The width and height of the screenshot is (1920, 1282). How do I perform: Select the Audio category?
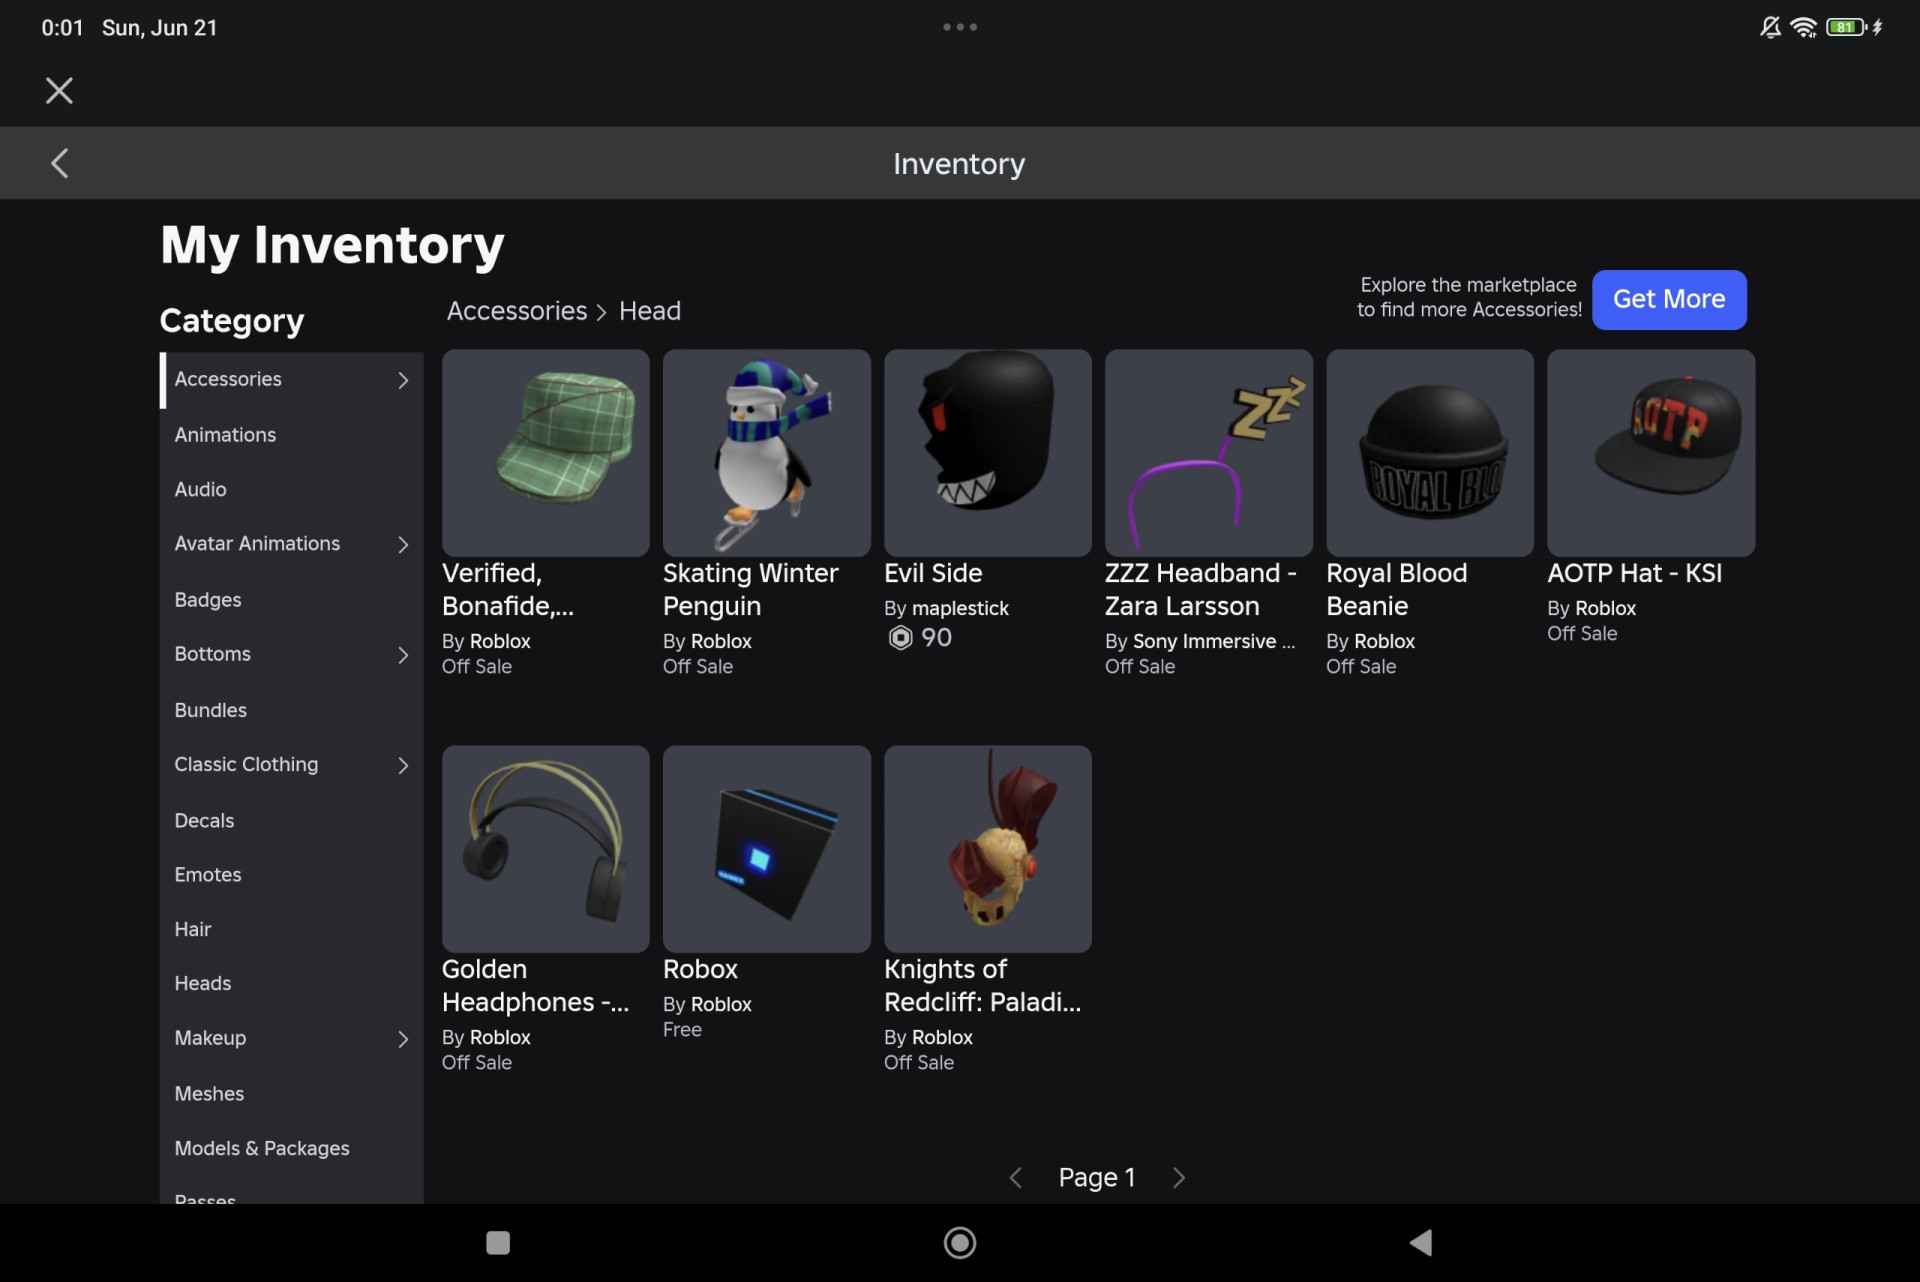[x=291, y=489]
